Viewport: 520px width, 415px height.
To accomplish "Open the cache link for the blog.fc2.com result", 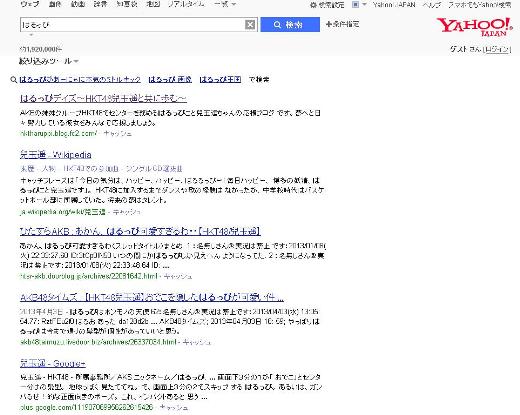I will (118, 133).
